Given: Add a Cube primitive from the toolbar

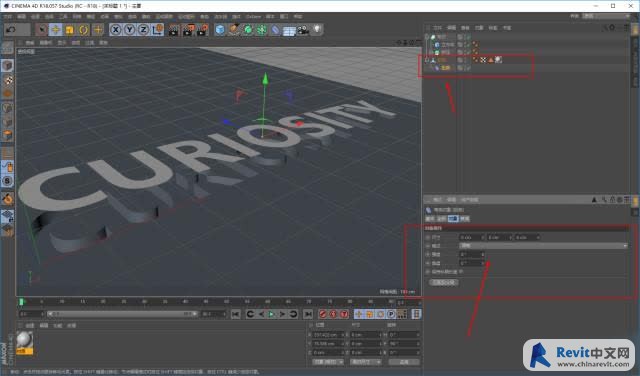Looking at the screenshot, I should [220, 30].
